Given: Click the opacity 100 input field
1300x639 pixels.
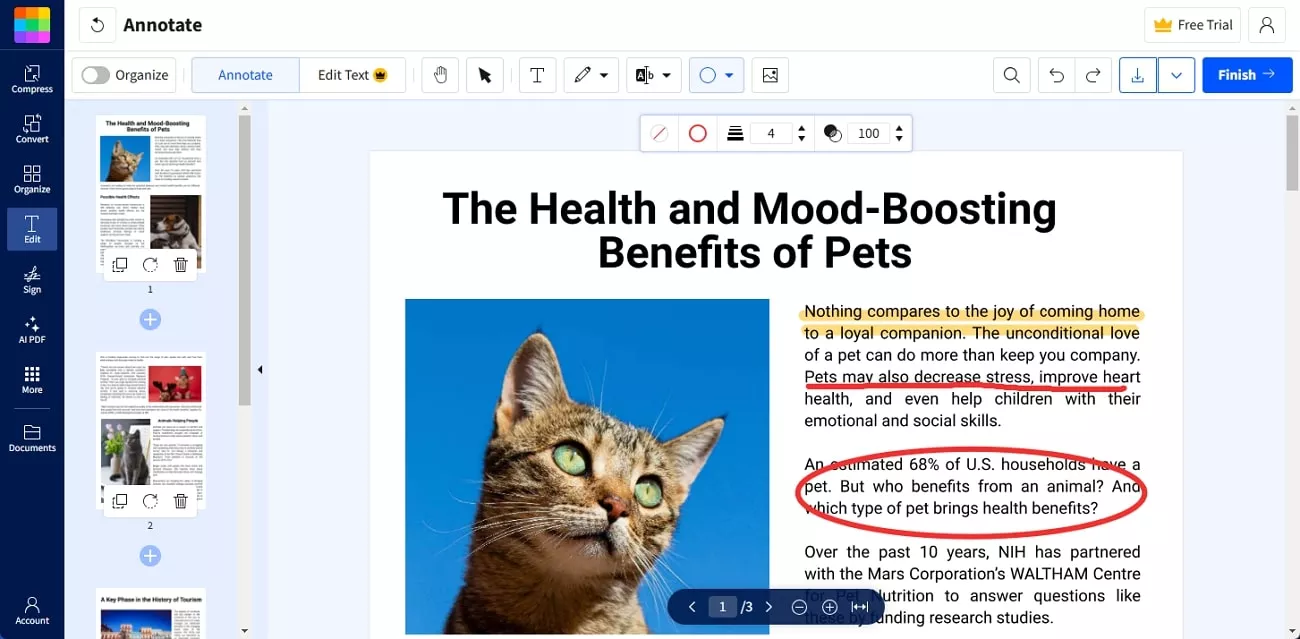Looking at the screenshot, I should coord(868,133).
